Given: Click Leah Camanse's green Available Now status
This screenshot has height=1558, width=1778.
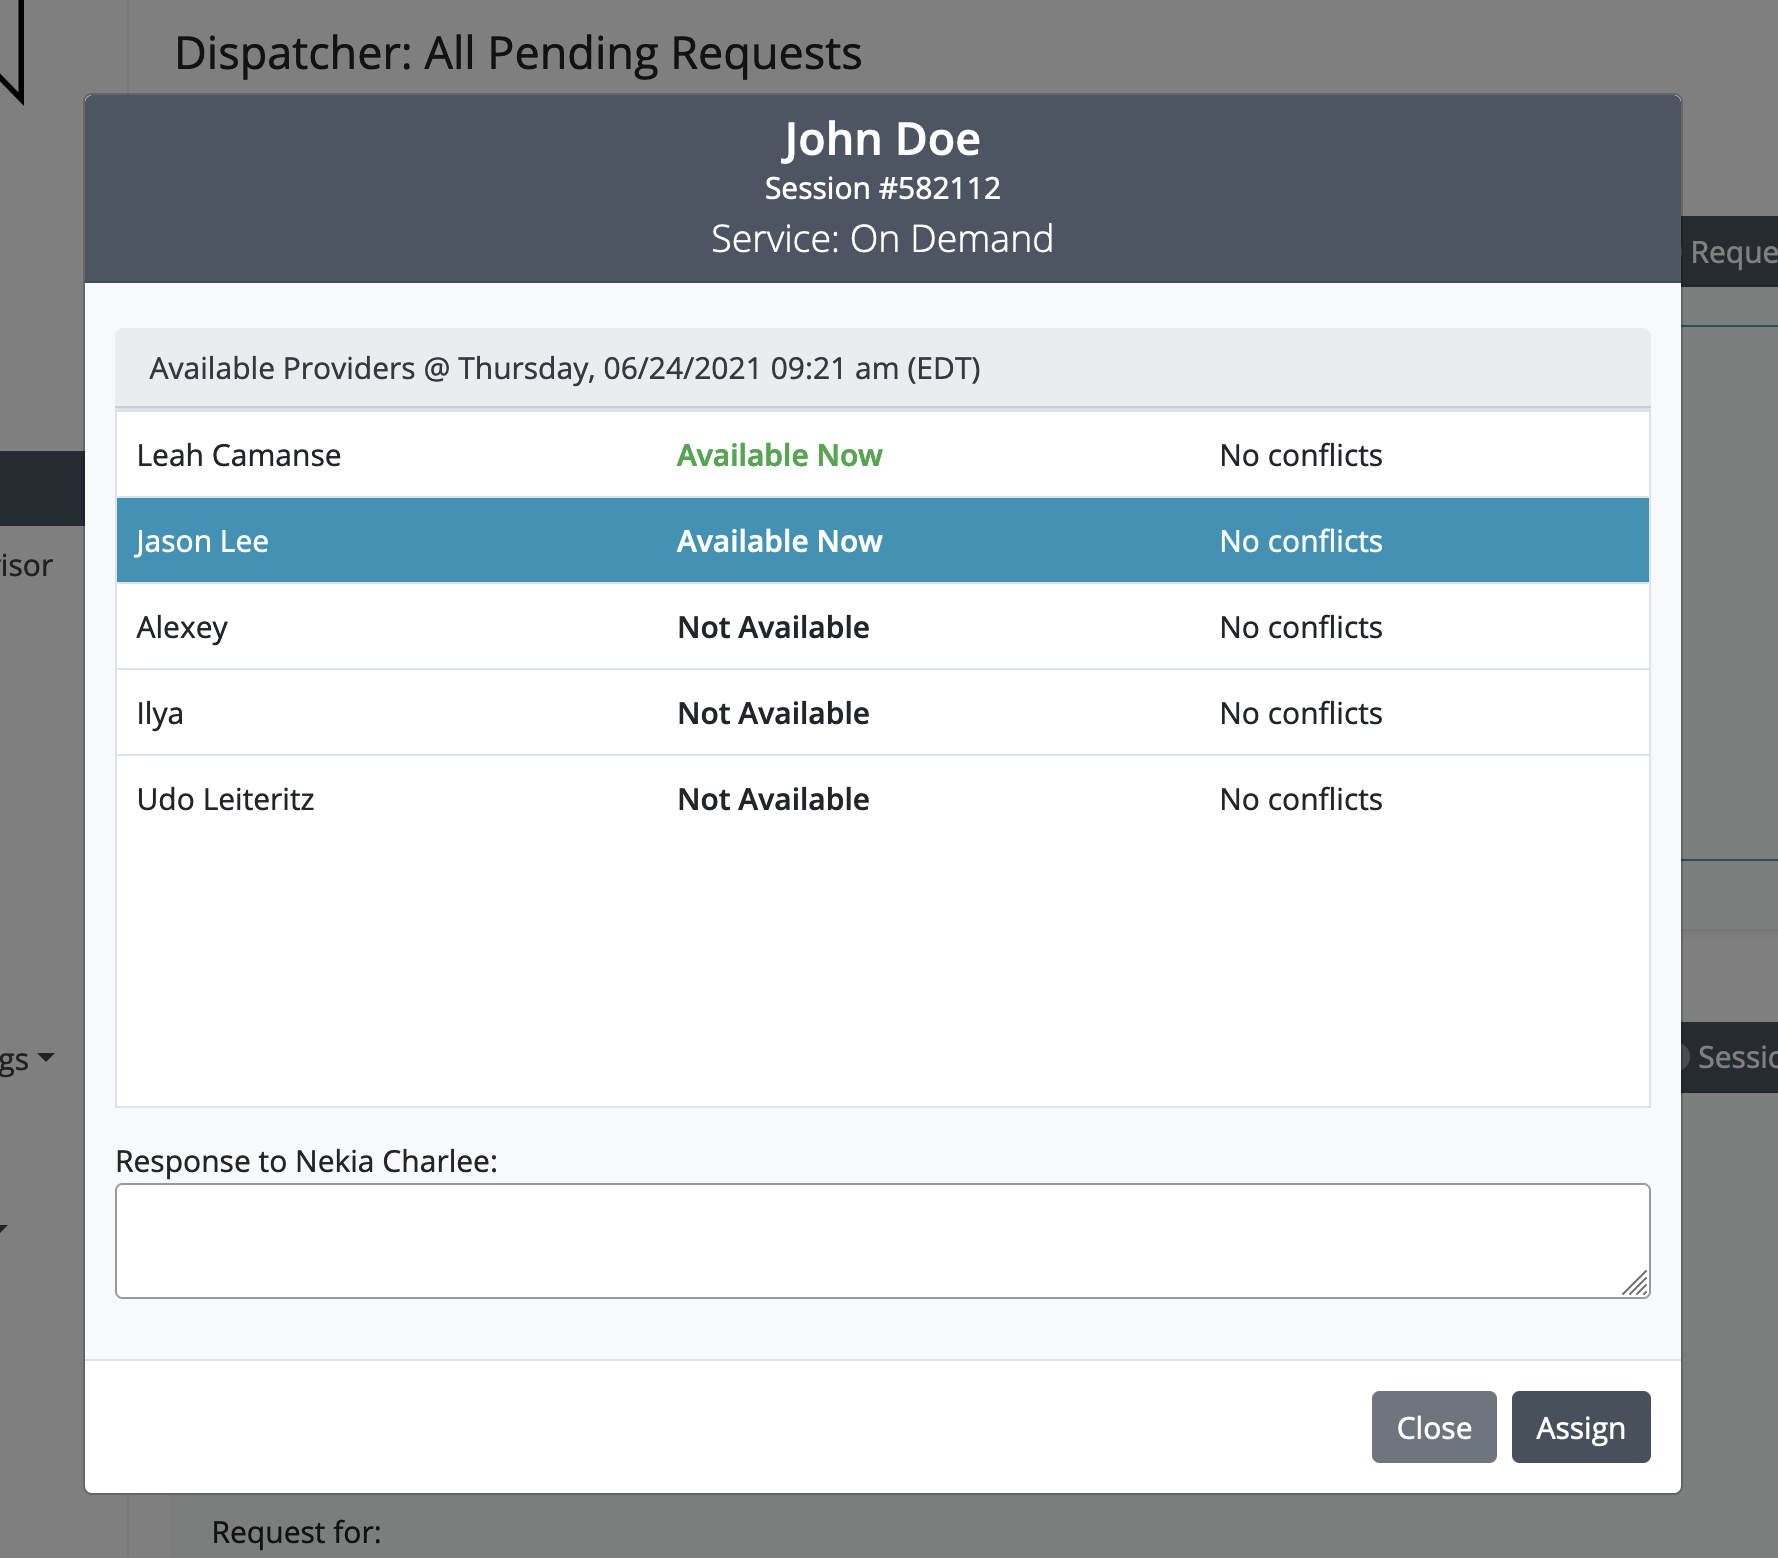Looking at the screenshot, I should pyautogui.click(x=779, y=456).
